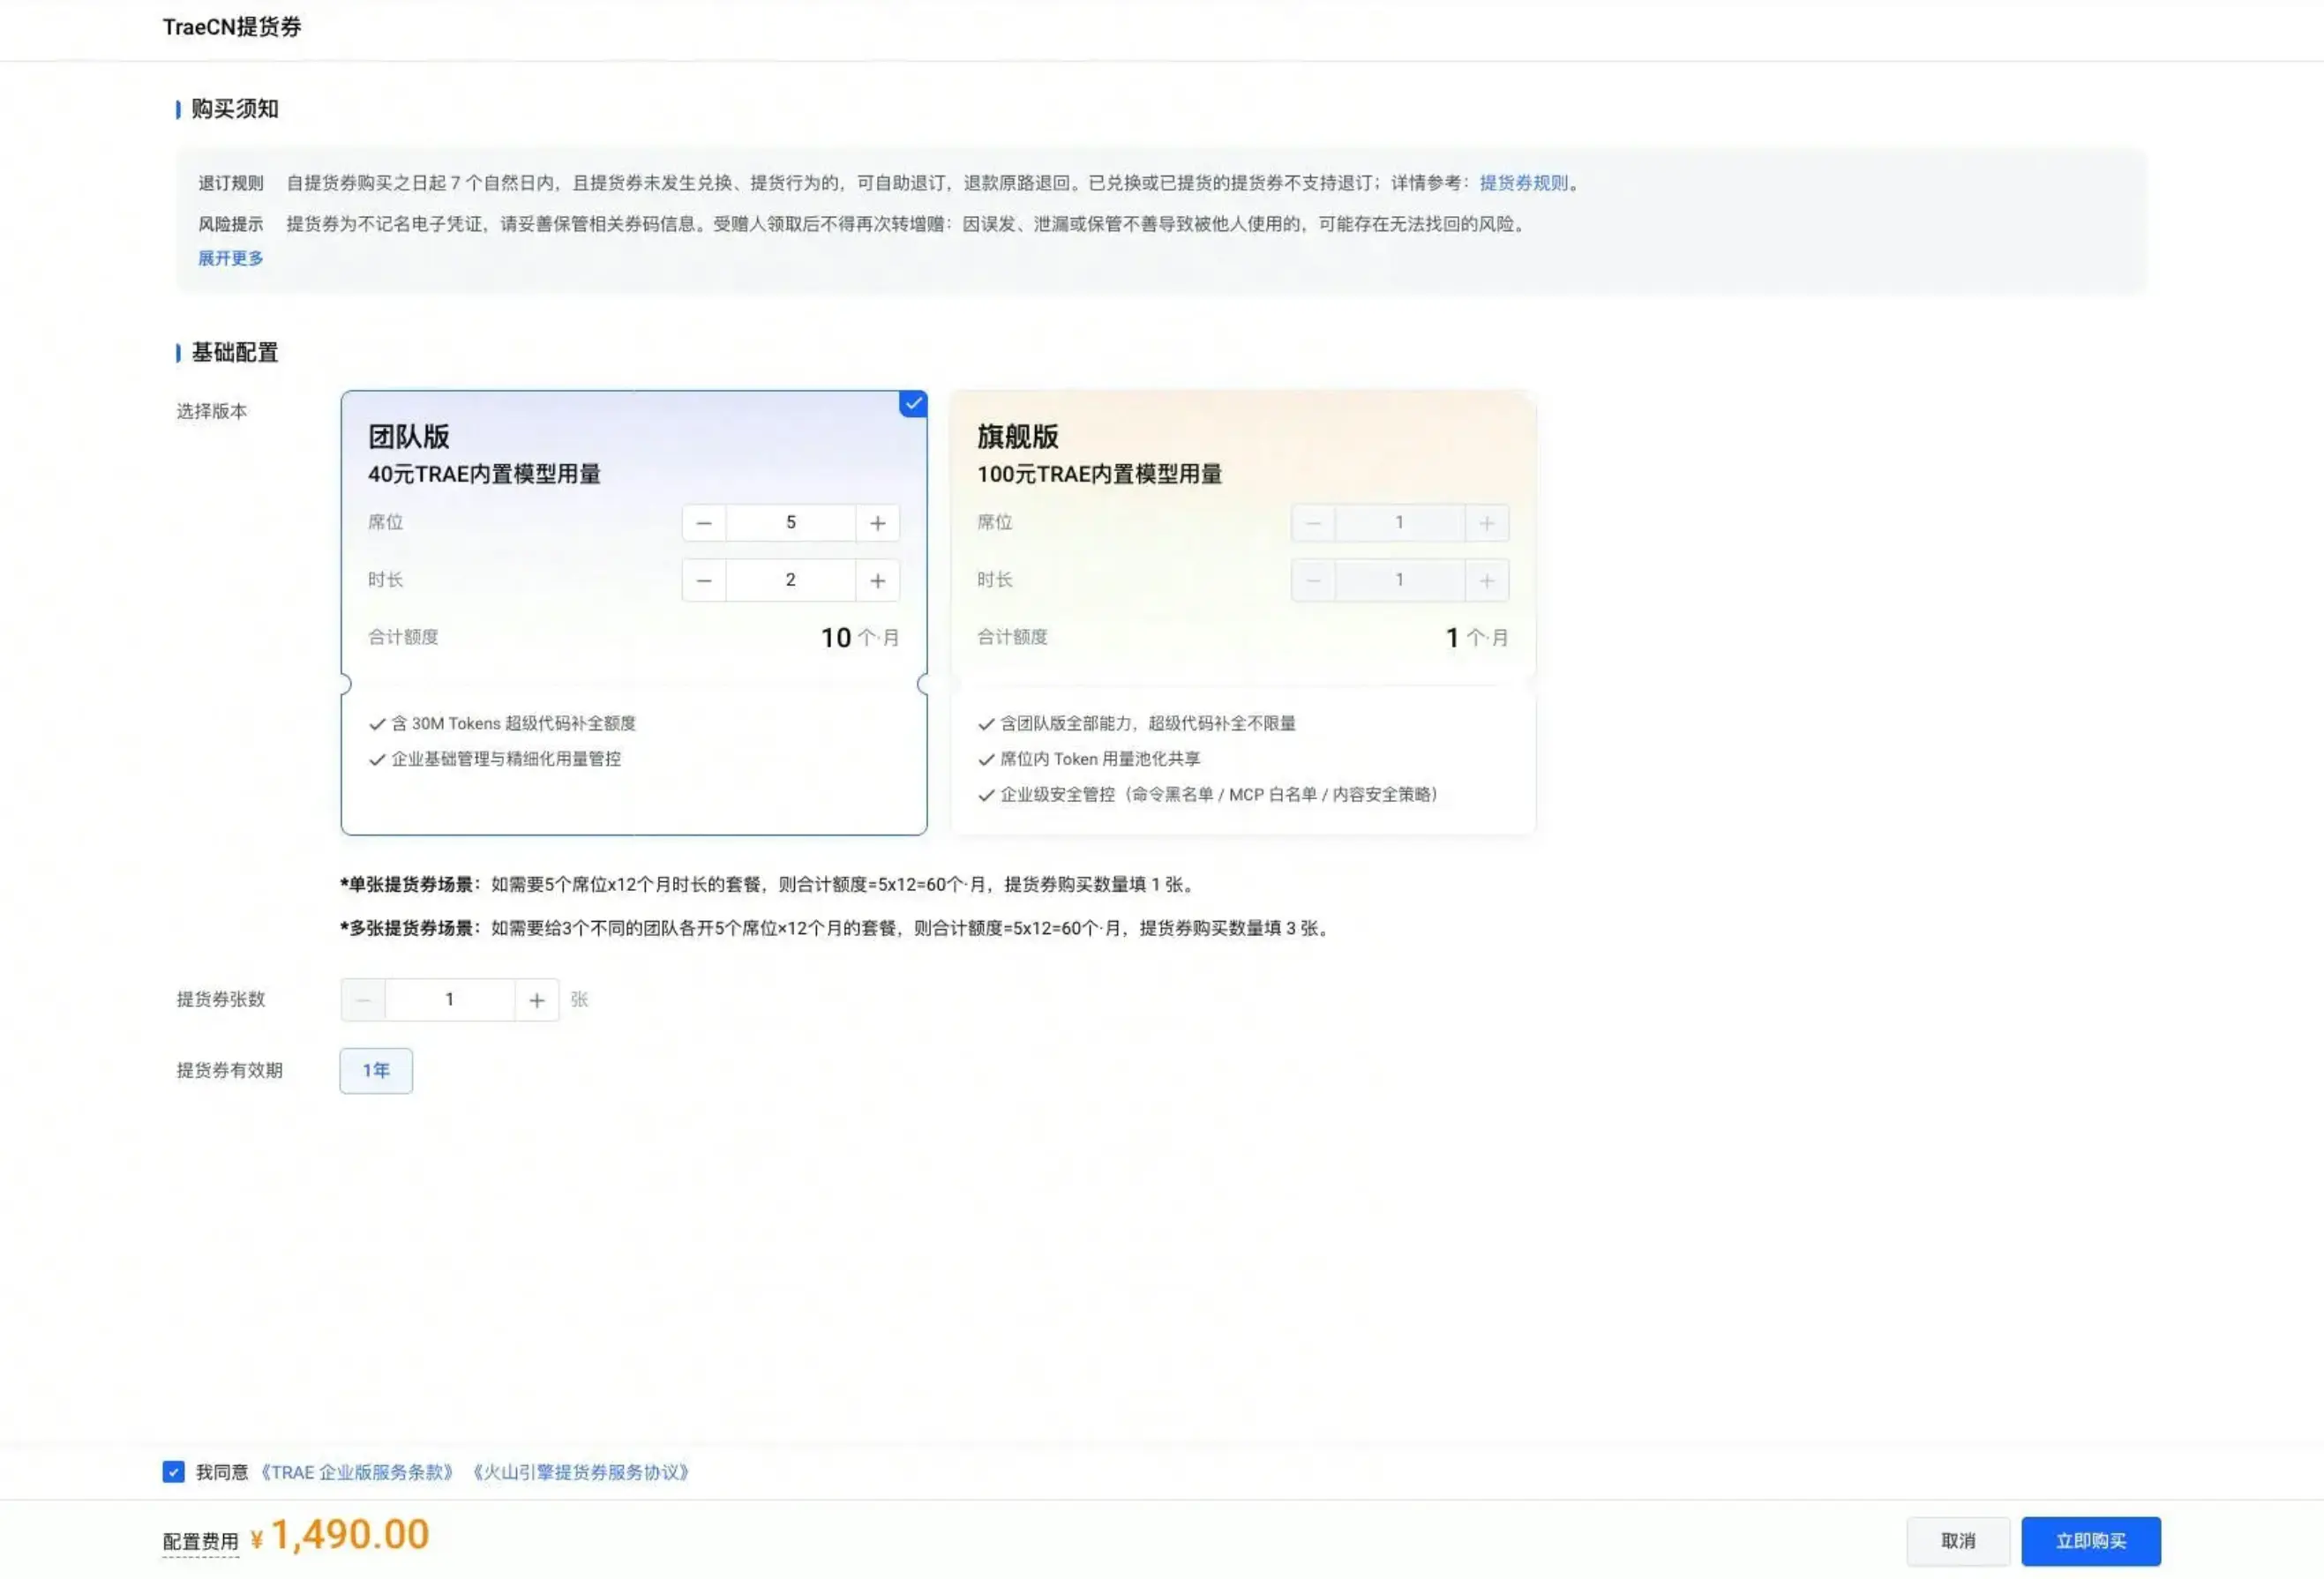
Task: Expand notice with 展开更多
Action: [x=230, y=258]
